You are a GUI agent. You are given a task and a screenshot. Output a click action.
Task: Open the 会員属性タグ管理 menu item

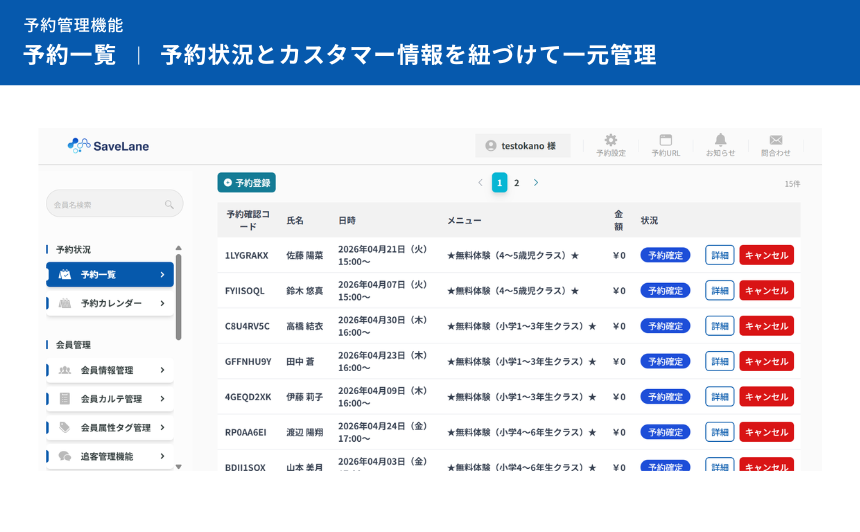110,427
